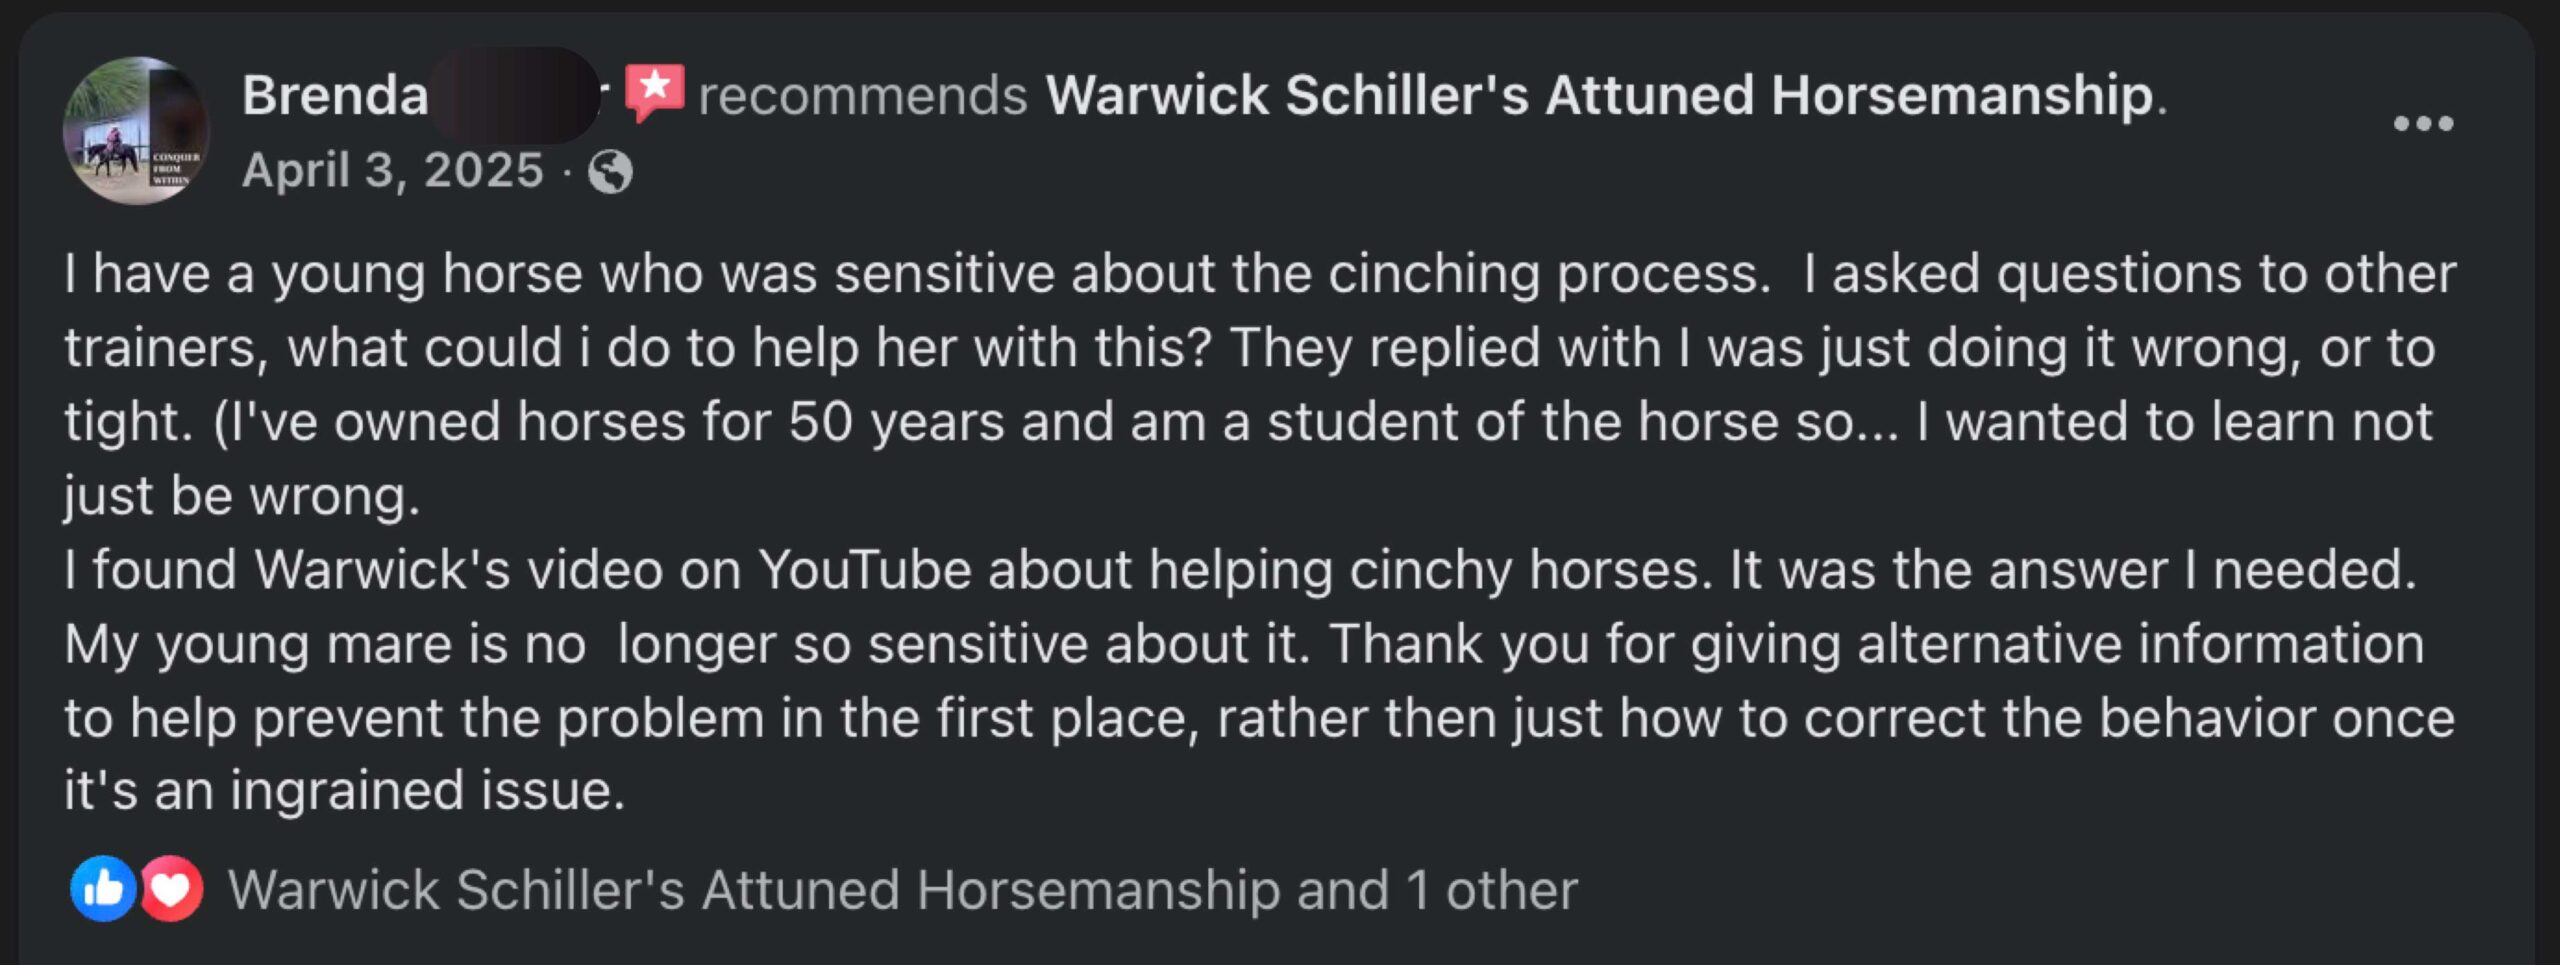Select the April 3, 2025 timestamp

(390, 170)
